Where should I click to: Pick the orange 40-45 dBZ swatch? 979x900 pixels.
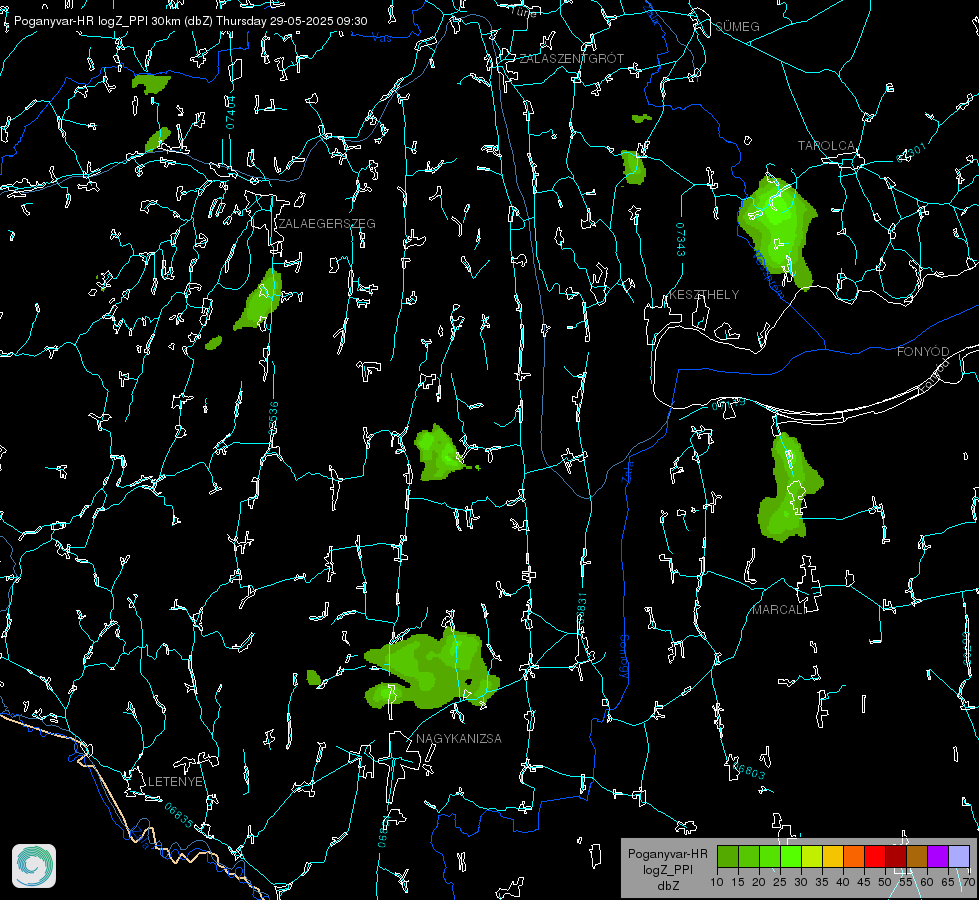pos(854,856)
